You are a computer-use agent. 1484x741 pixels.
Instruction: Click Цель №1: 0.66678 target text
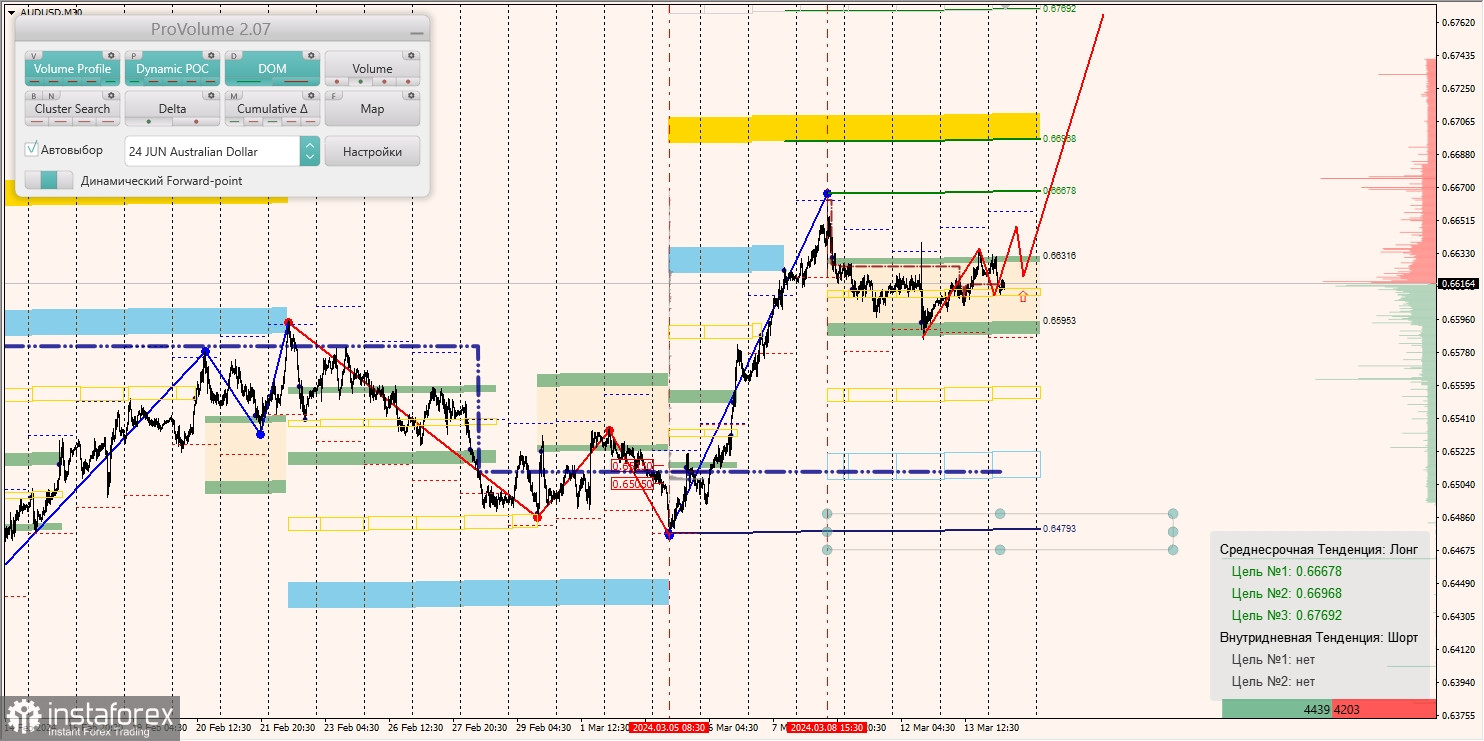click(x=1287, y=572)
